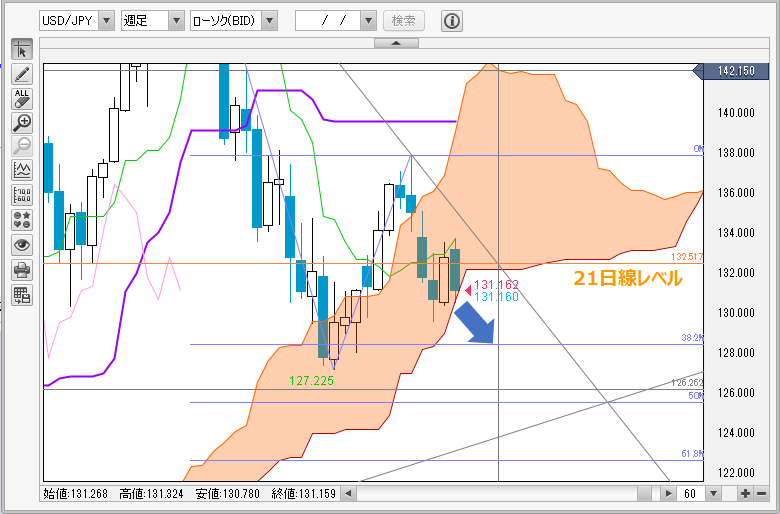The height and width of the screenshot is (514, 780).
Task: Click the plus zoom button
Action: [745, 494]
